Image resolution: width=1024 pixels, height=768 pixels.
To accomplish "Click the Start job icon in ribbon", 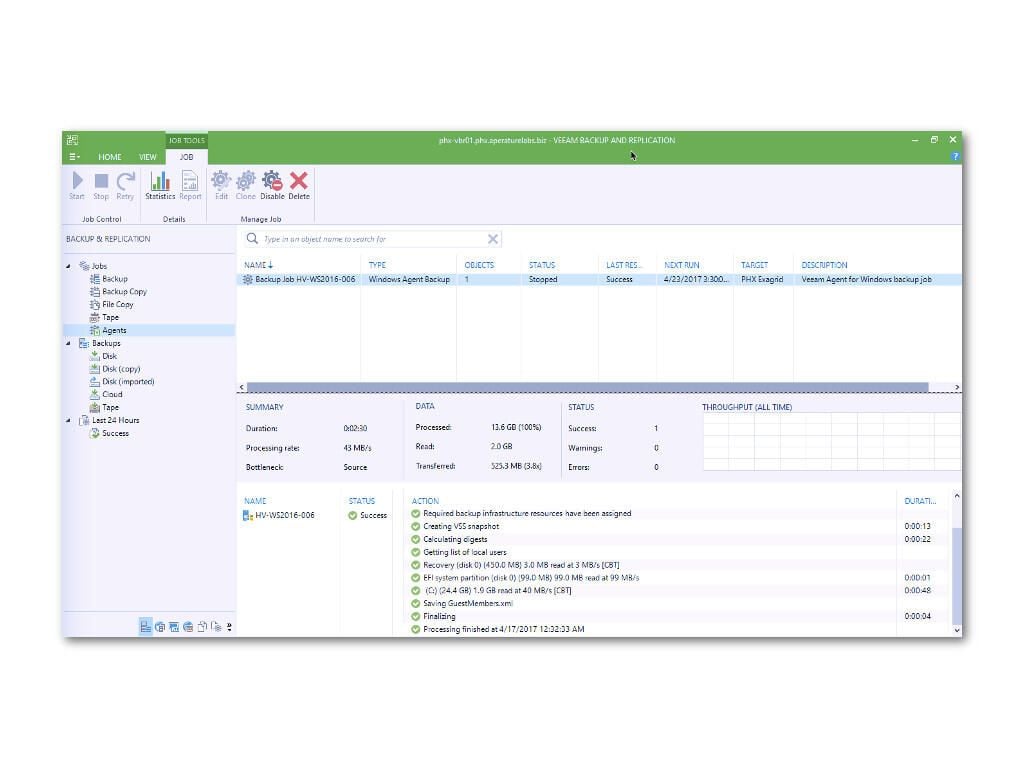I will [77, 181].
